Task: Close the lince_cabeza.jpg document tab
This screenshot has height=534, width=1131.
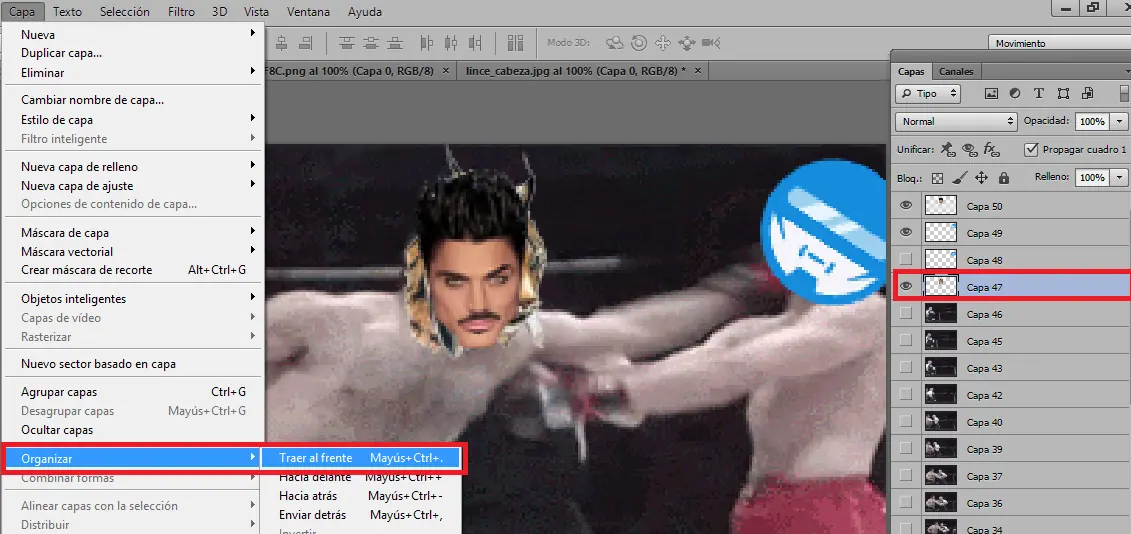Action: tap(697, 71)
